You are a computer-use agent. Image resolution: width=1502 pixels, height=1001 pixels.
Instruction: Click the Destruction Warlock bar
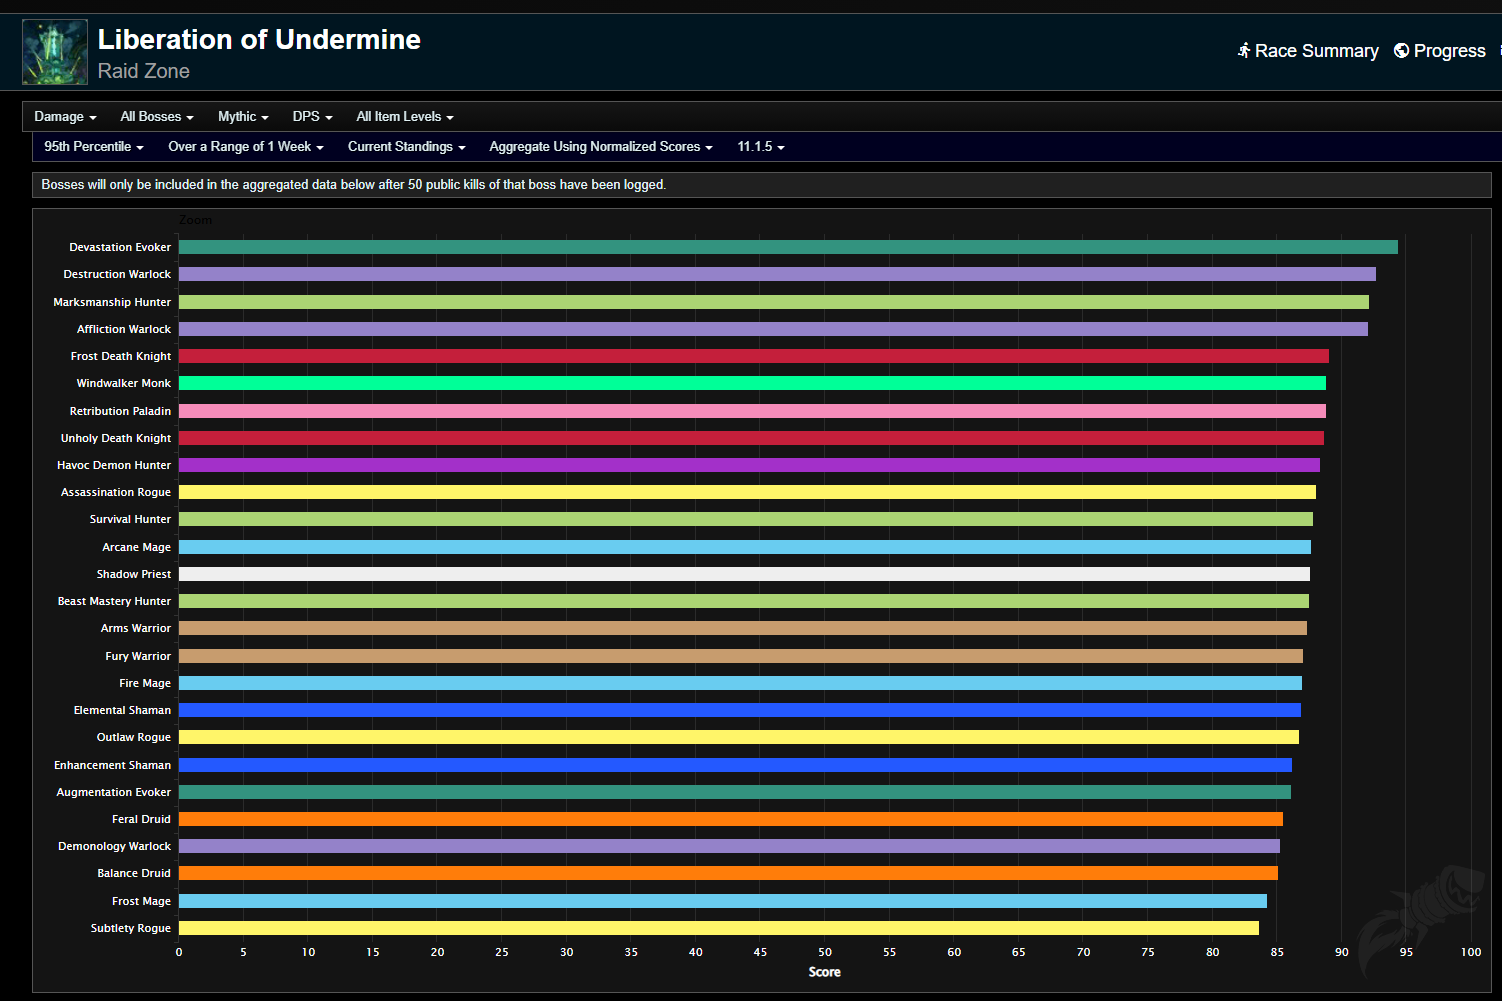coord(777,274)
